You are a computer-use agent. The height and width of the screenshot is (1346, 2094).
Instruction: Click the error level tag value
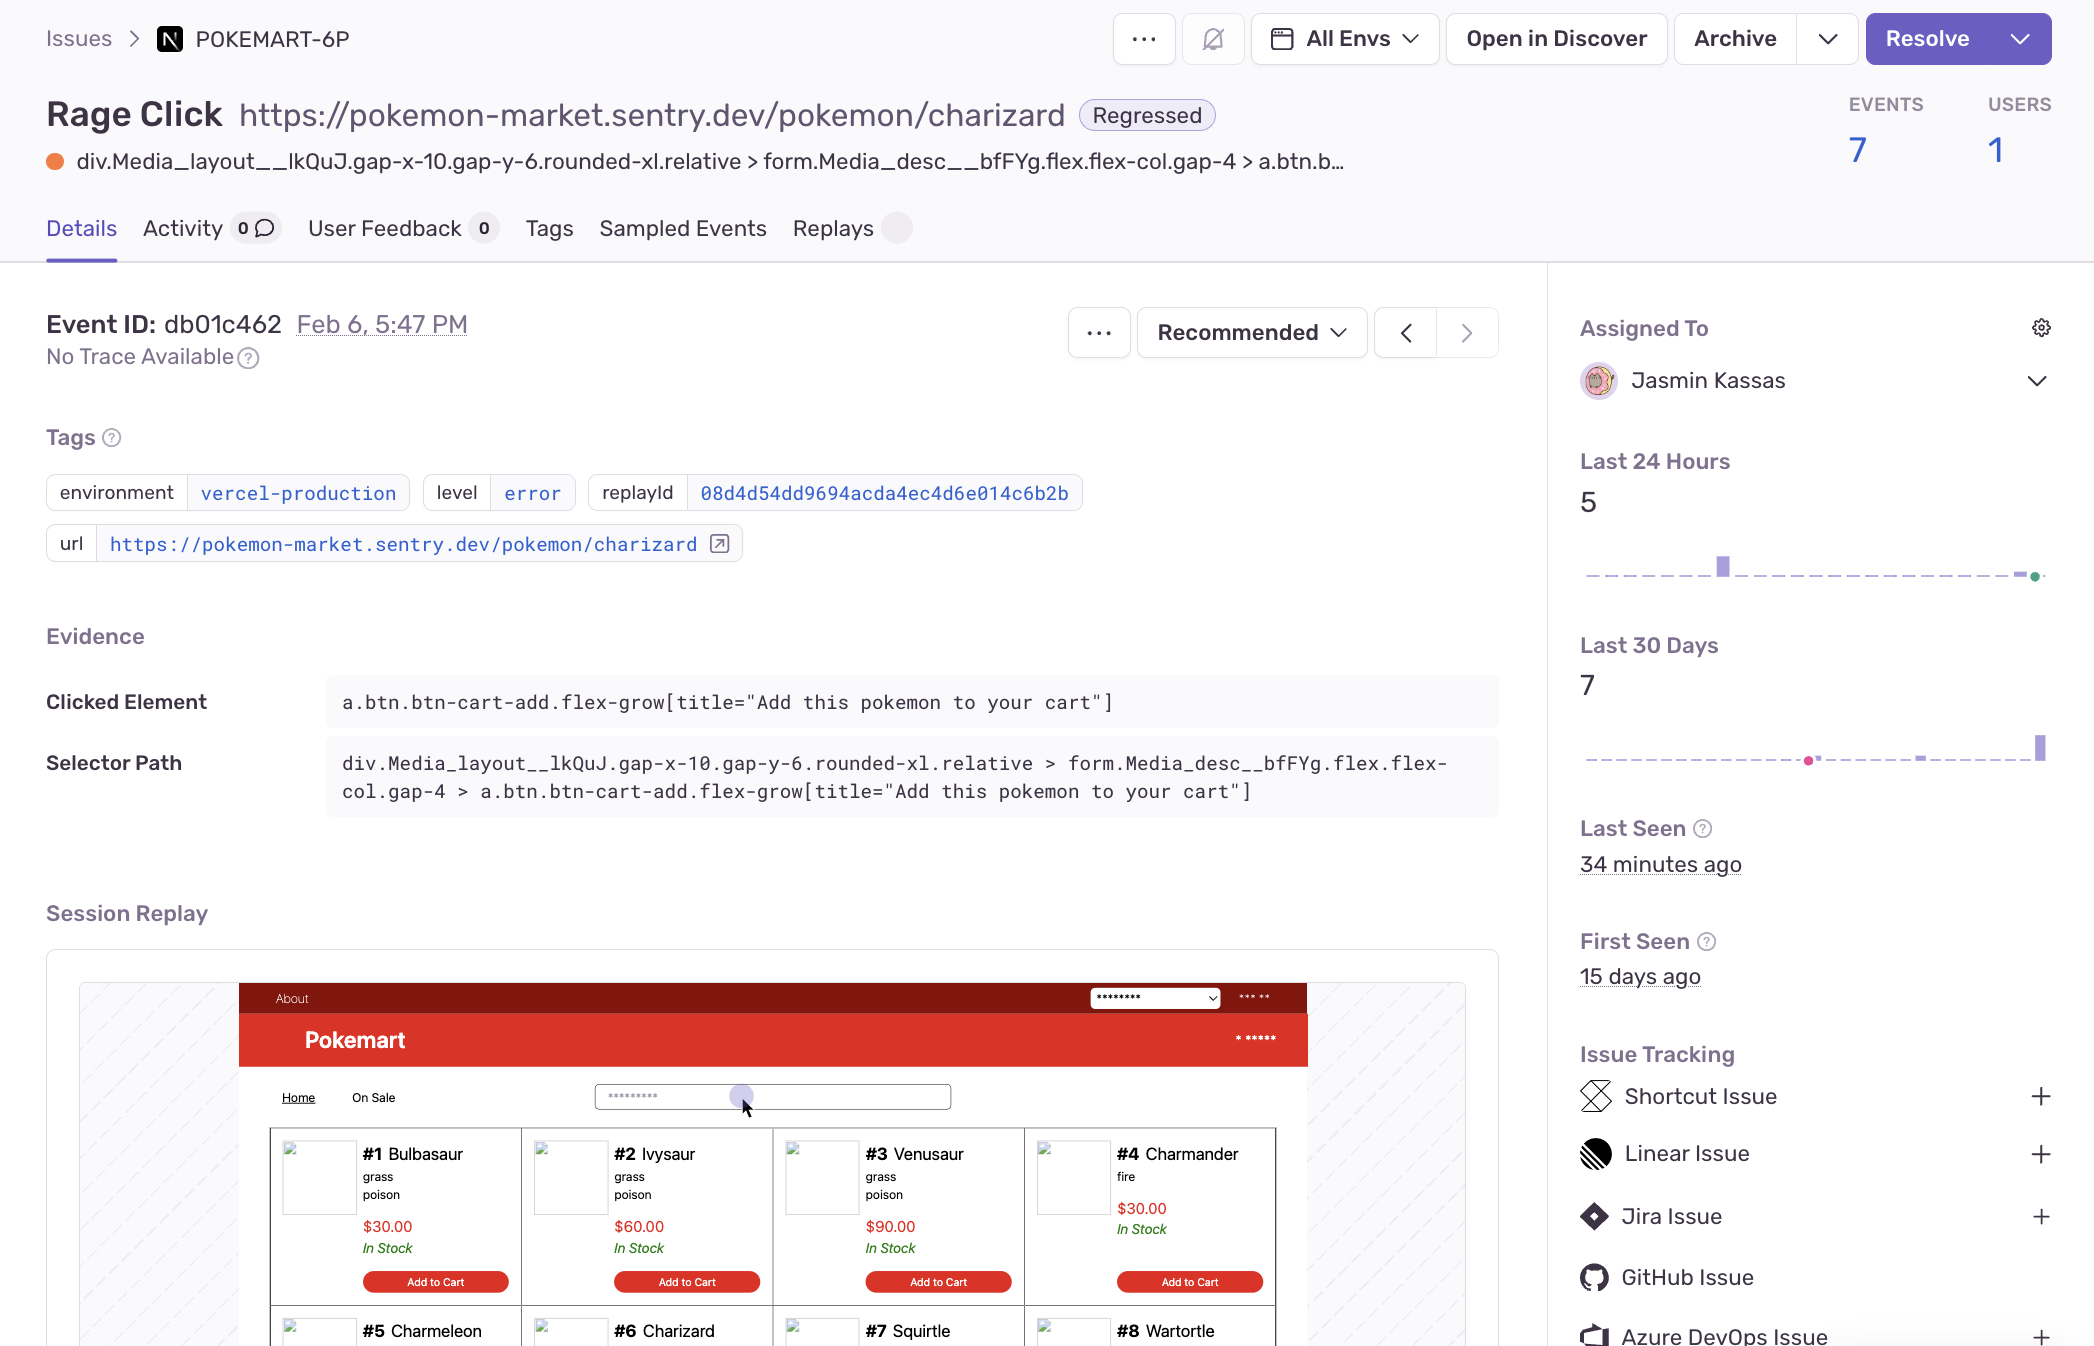tap(532, 493)
